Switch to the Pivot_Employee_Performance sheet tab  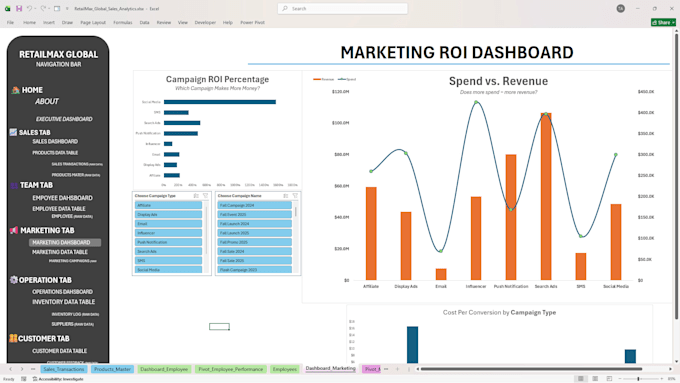(231, 369)
